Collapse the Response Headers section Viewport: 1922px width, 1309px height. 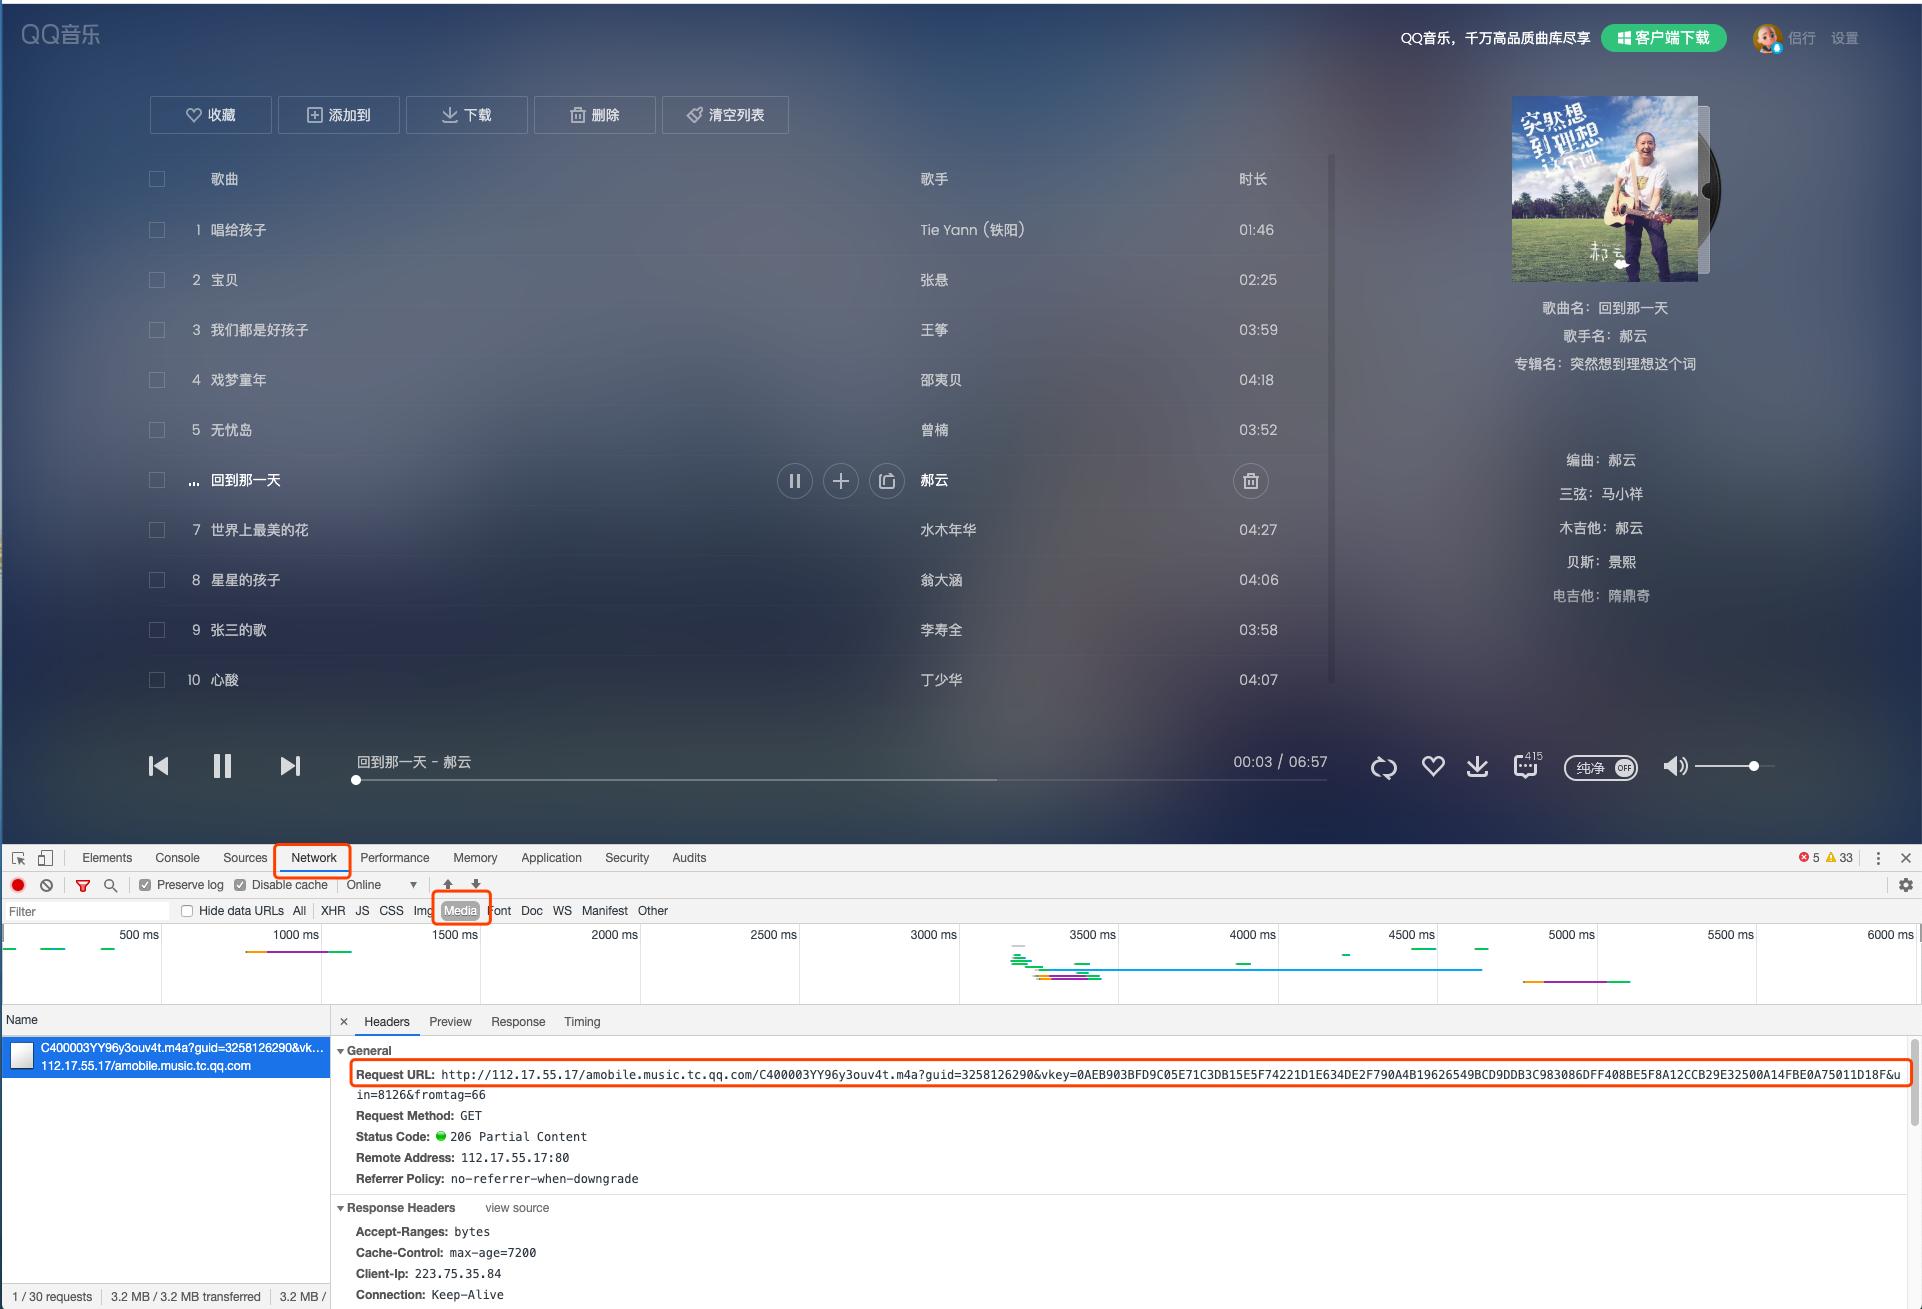coord(341,1208)
